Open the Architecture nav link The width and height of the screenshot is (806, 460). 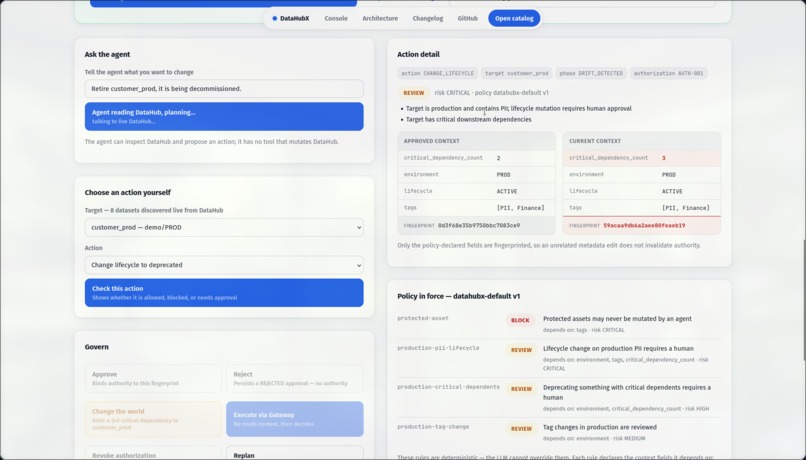tap(380, 19)
